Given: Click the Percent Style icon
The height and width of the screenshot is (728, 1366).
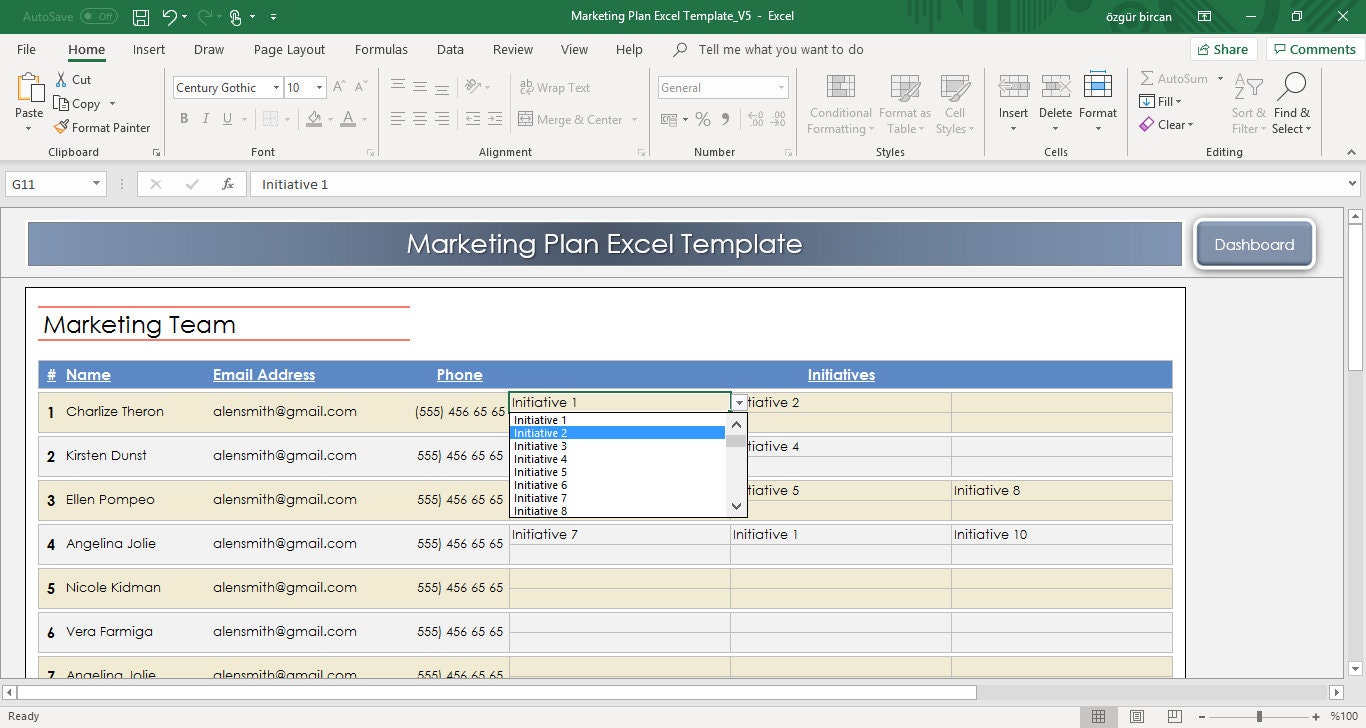Looking at the screenshot, I should tap(702, 118).
